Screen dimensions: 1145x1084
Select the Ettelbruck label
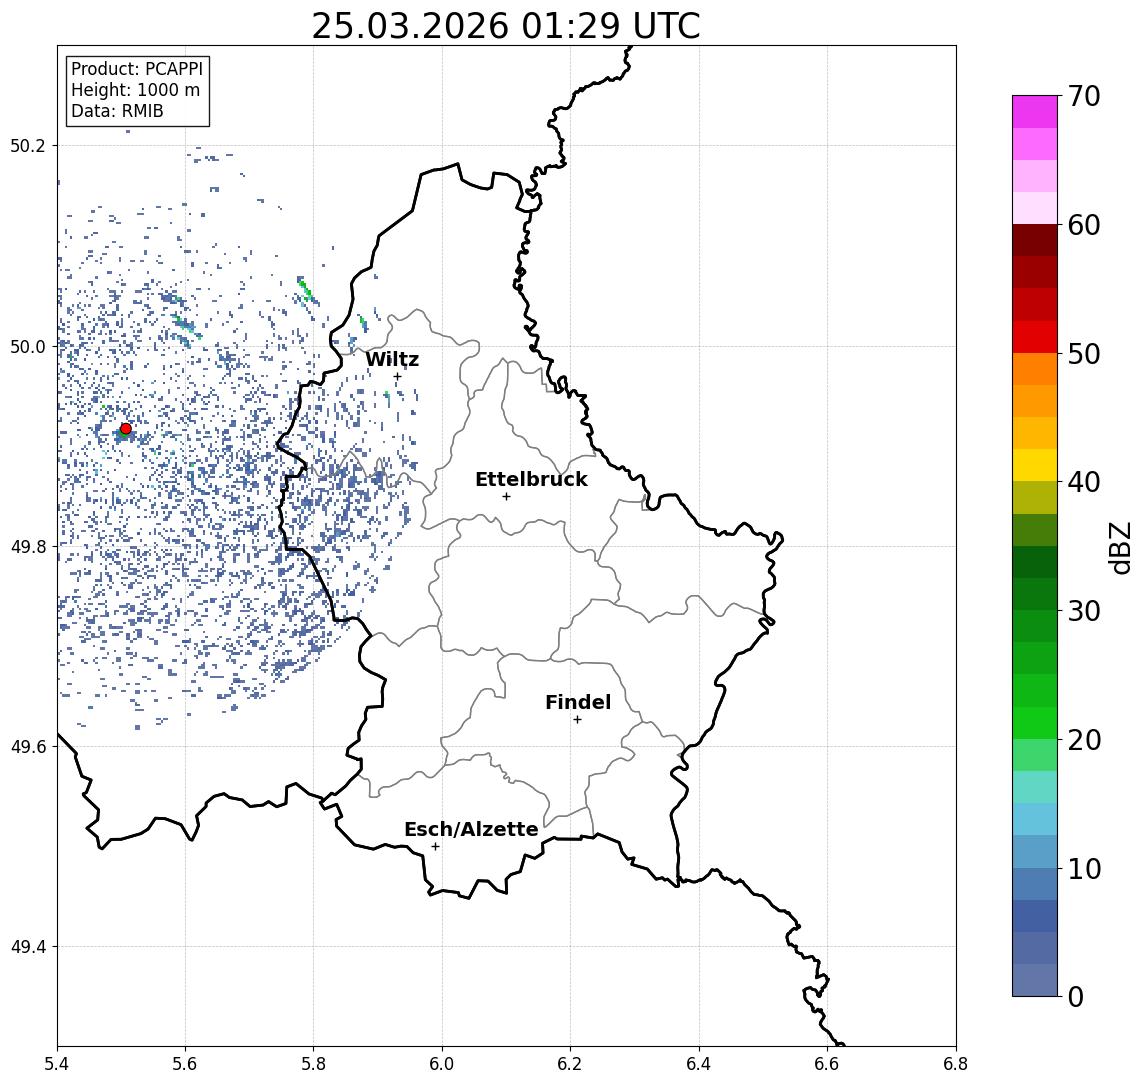[531, 479]
